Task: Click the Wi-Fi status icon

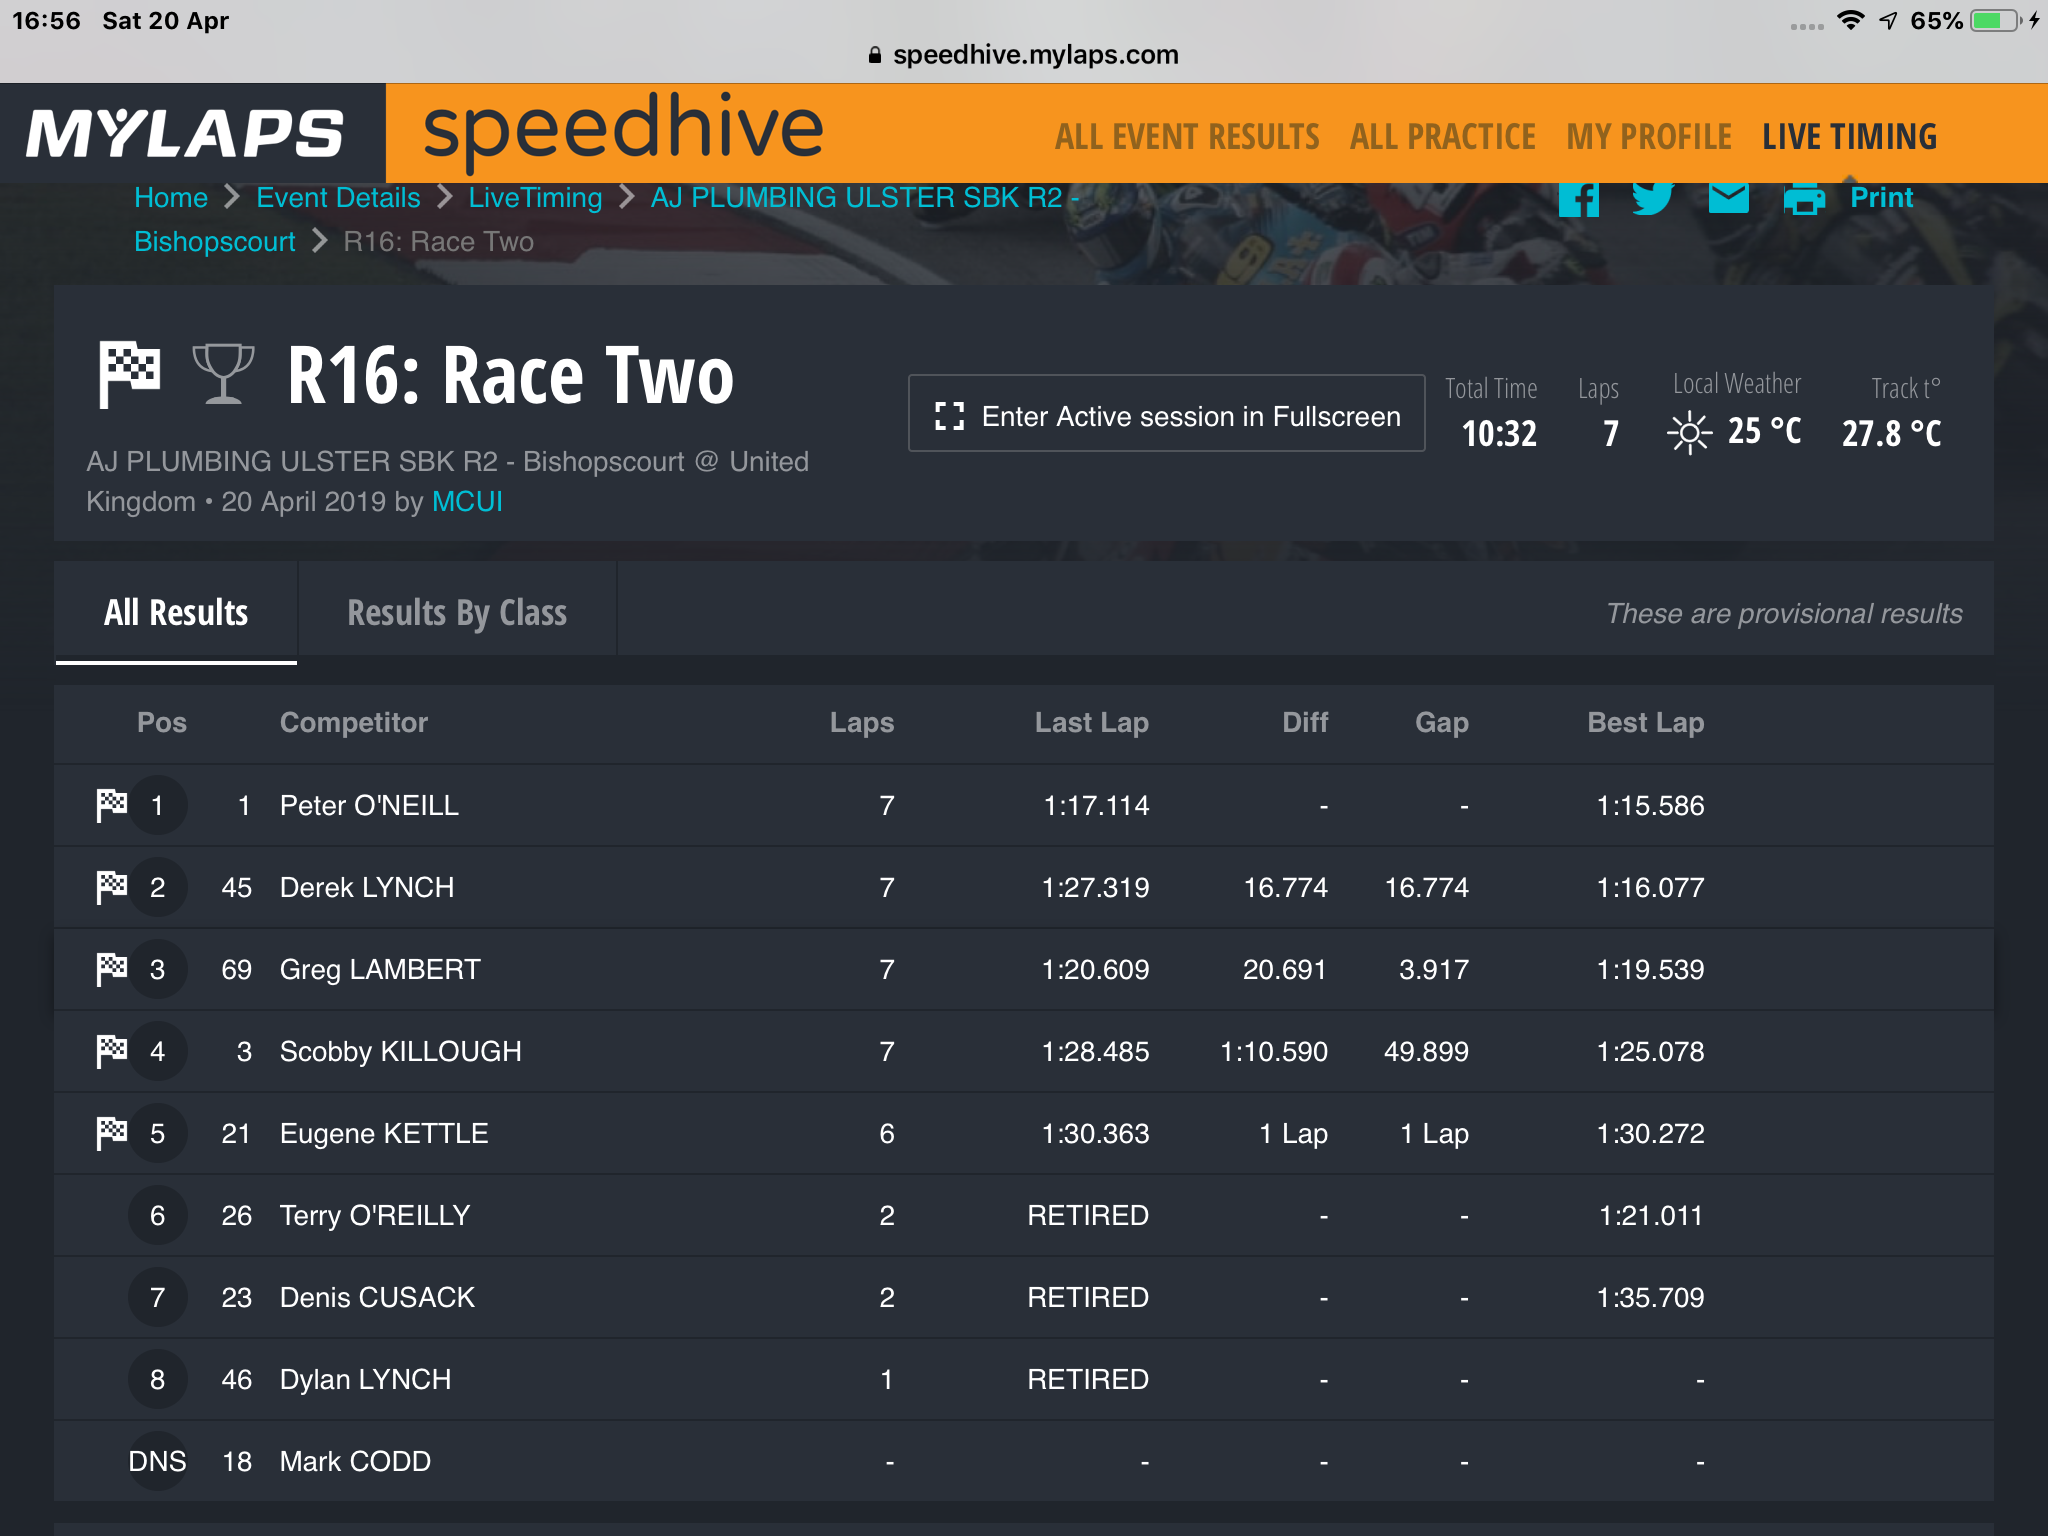Action: click(1851, 20)
